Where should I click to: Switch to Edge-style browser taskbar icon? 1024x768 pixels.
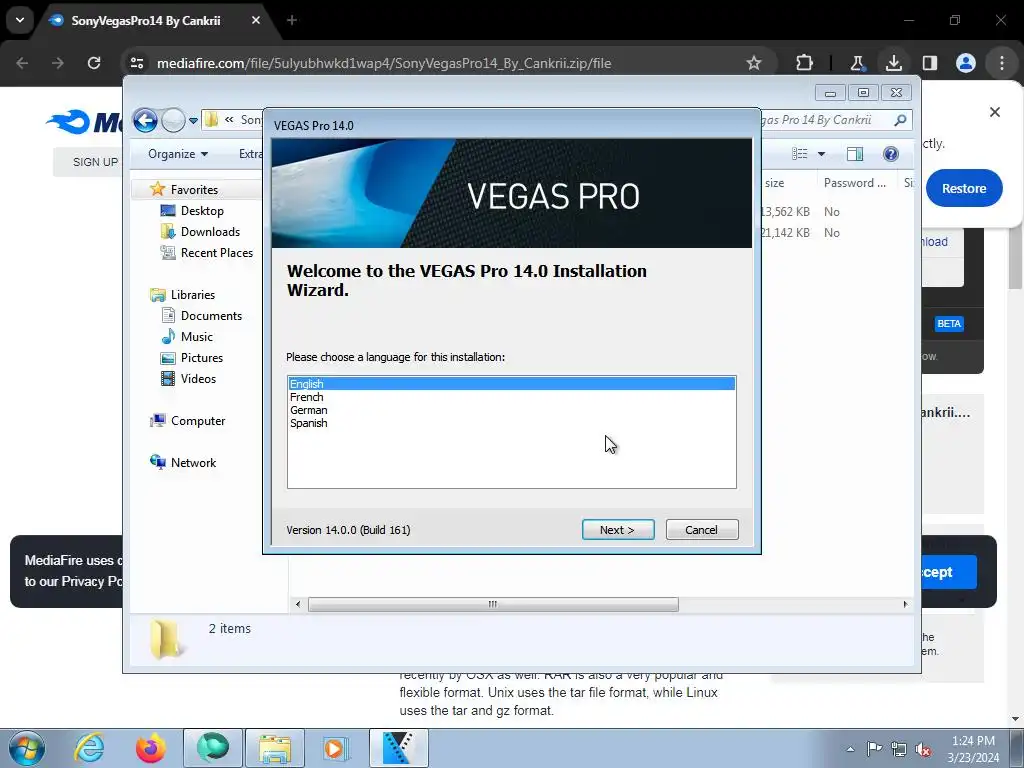coord(213,748)
